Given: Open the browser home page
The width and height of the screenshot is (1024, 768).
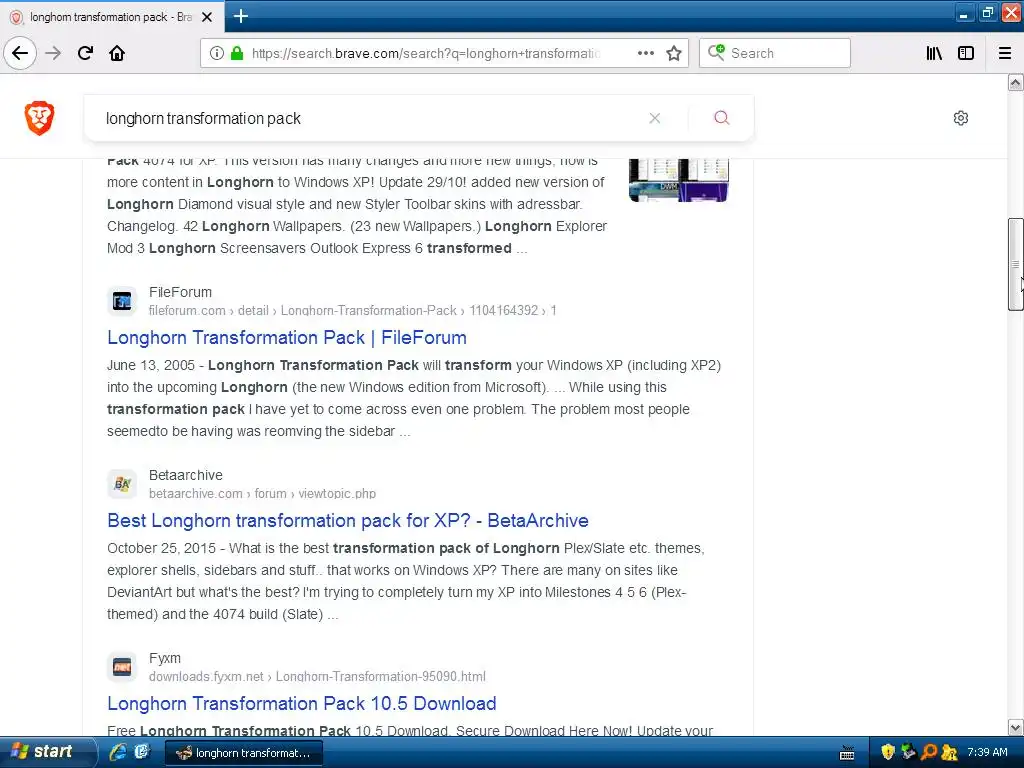Looking at the screenshot, I should click(117, 53).
